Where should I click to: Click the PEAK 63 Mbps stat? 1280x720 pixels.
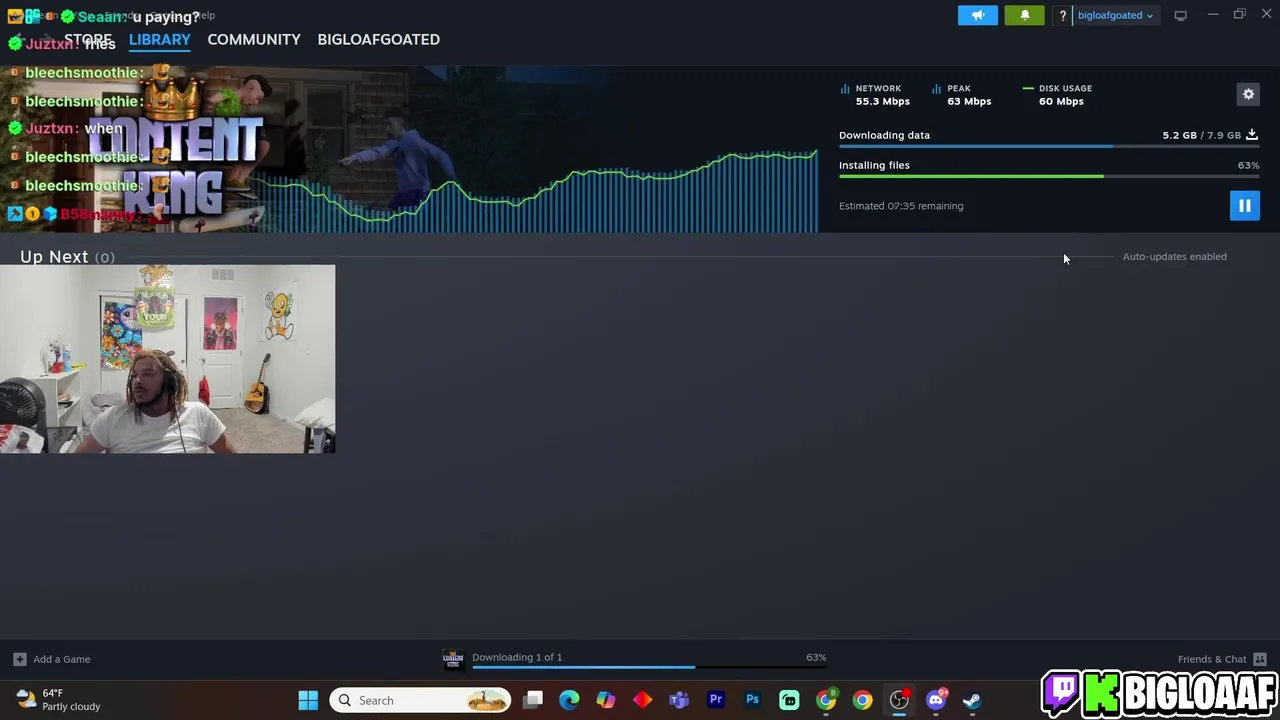pyautogui.click(x=962, y=95)
